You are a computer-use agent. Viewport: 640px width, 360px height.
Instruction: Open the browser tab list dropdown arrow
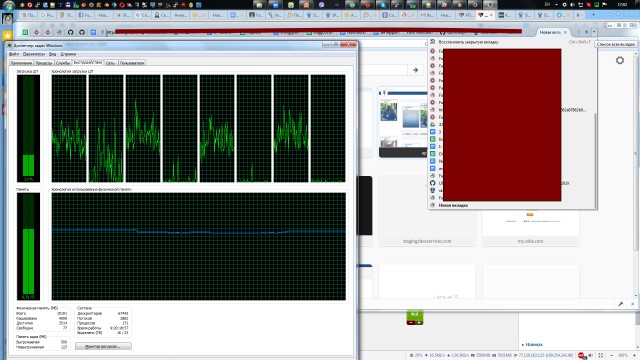tap(594, 32)
